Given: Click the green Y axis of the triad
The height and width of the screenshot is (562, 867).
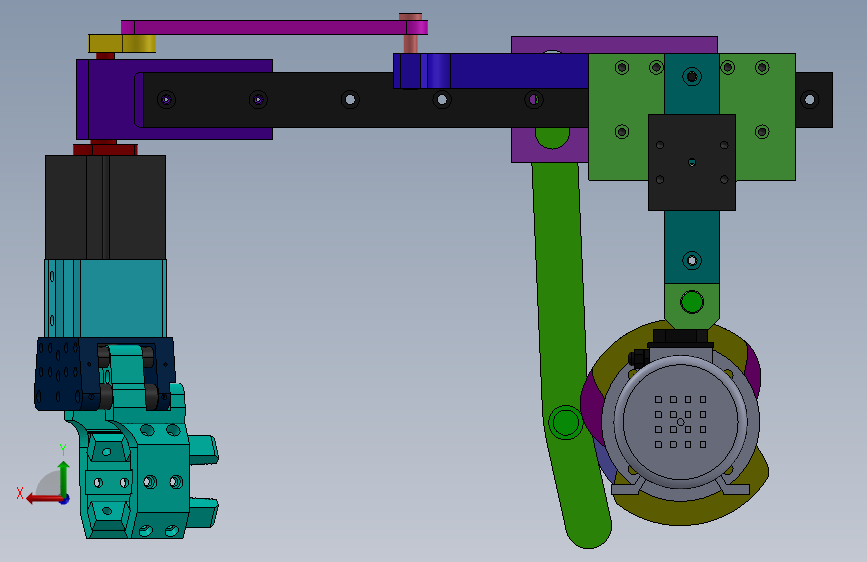Looking at the screenshot, I should pos(64,478).
